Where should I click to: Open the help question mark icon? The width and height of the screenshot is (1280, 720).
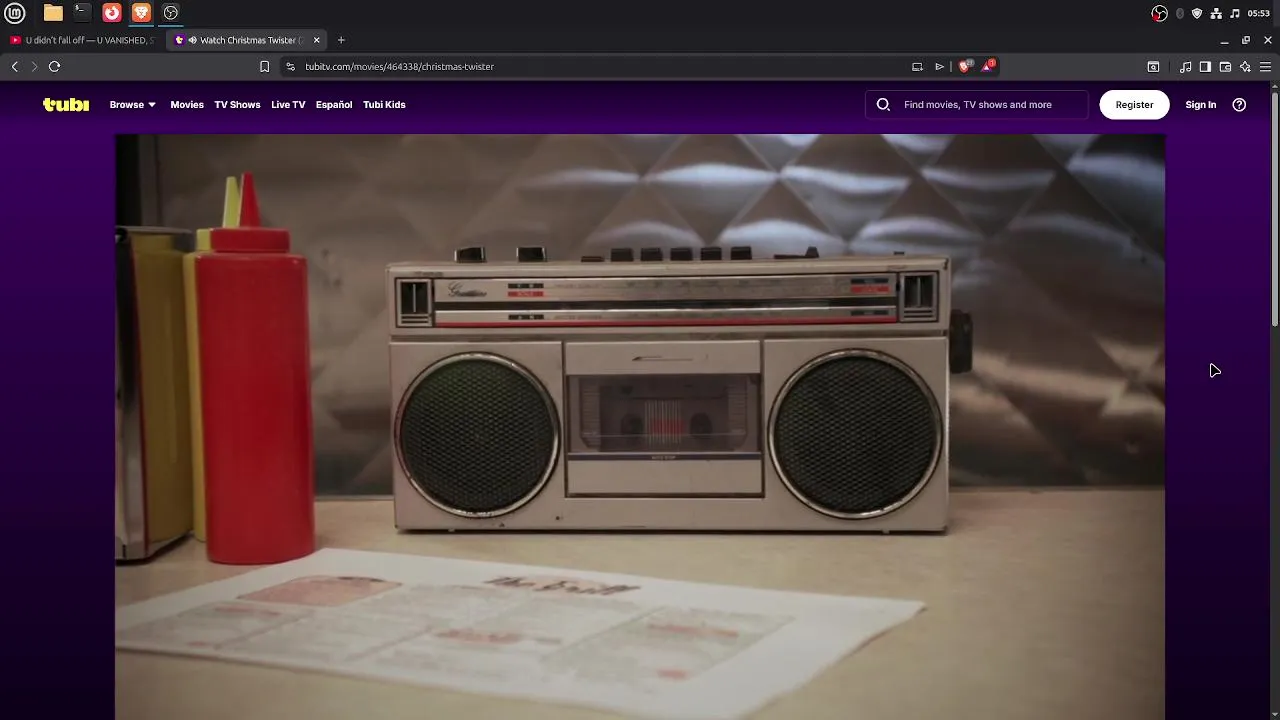pyautogui.click(x=1239, y=104)
